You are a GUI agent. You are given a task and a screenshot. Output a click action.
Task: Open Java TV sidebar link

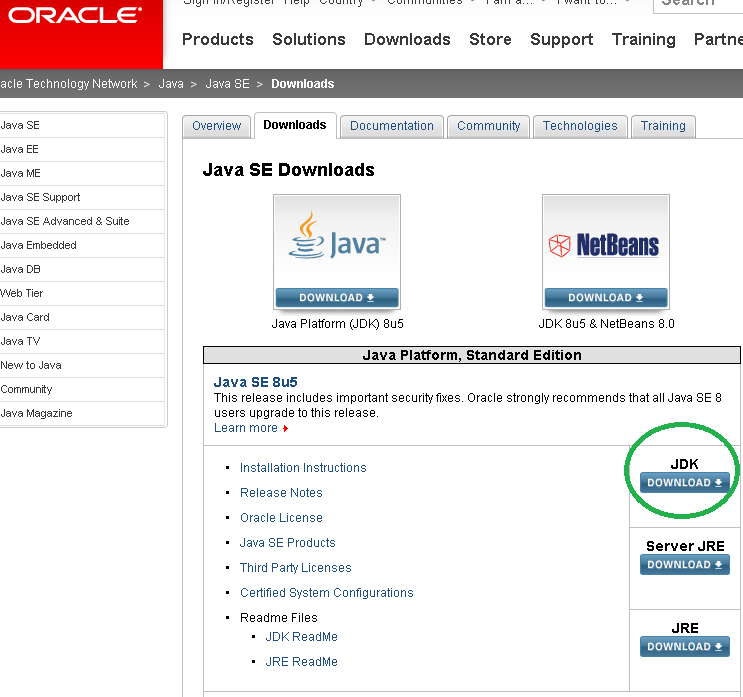point(82,341)
